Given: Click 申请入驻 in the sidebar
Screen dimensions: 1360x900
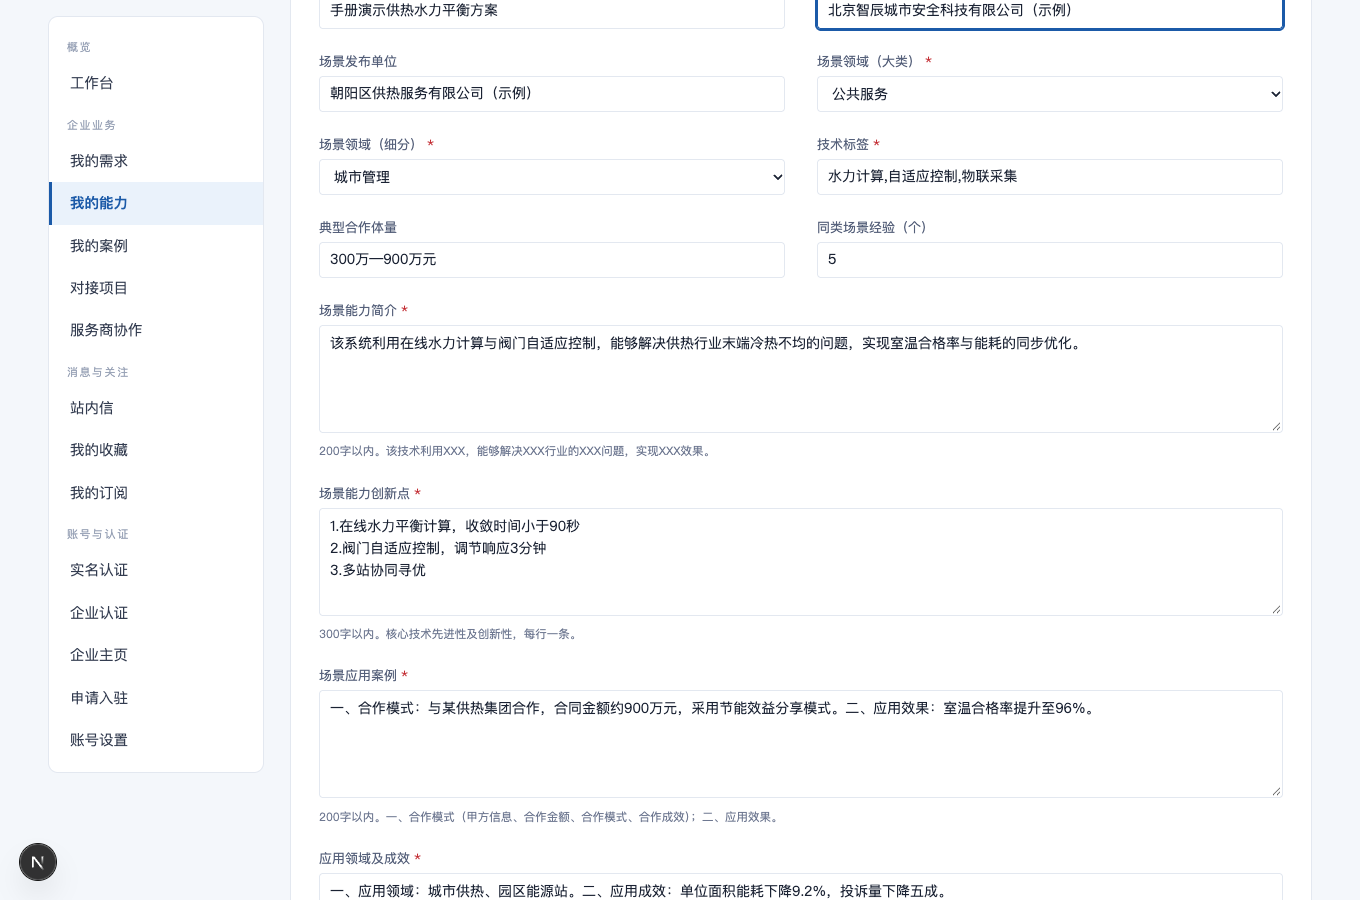Looking at the screenshot, I should 156,698.
